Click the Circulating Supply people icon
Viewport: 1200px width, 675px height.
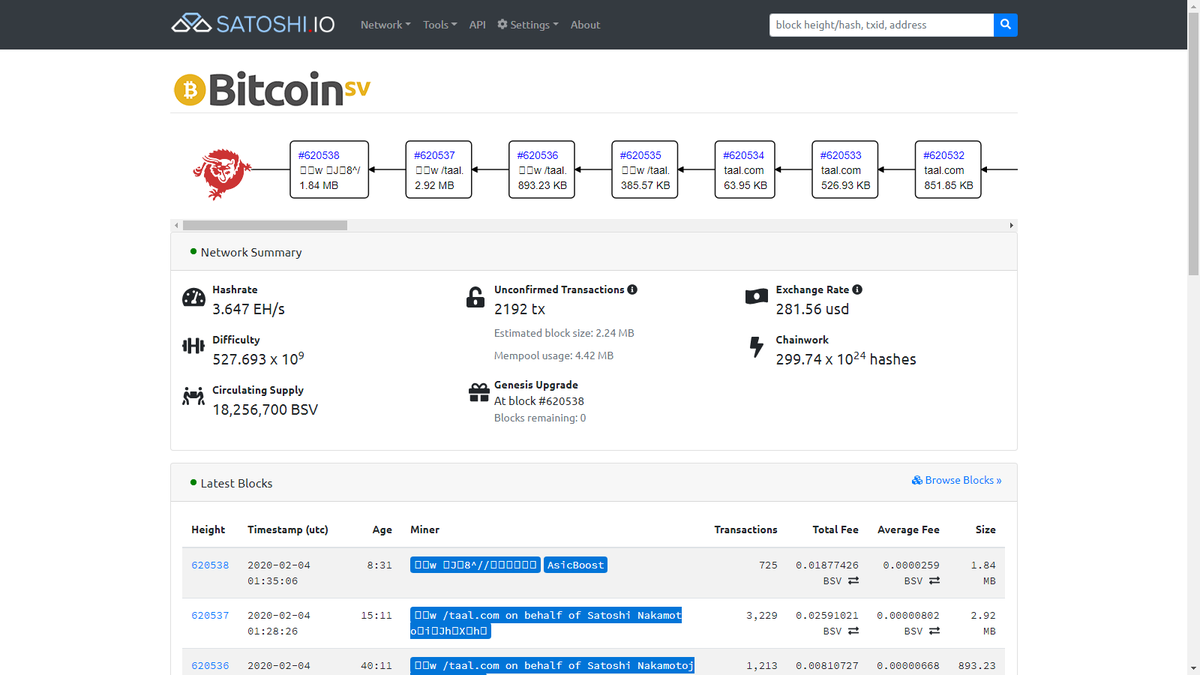point(193,397)
